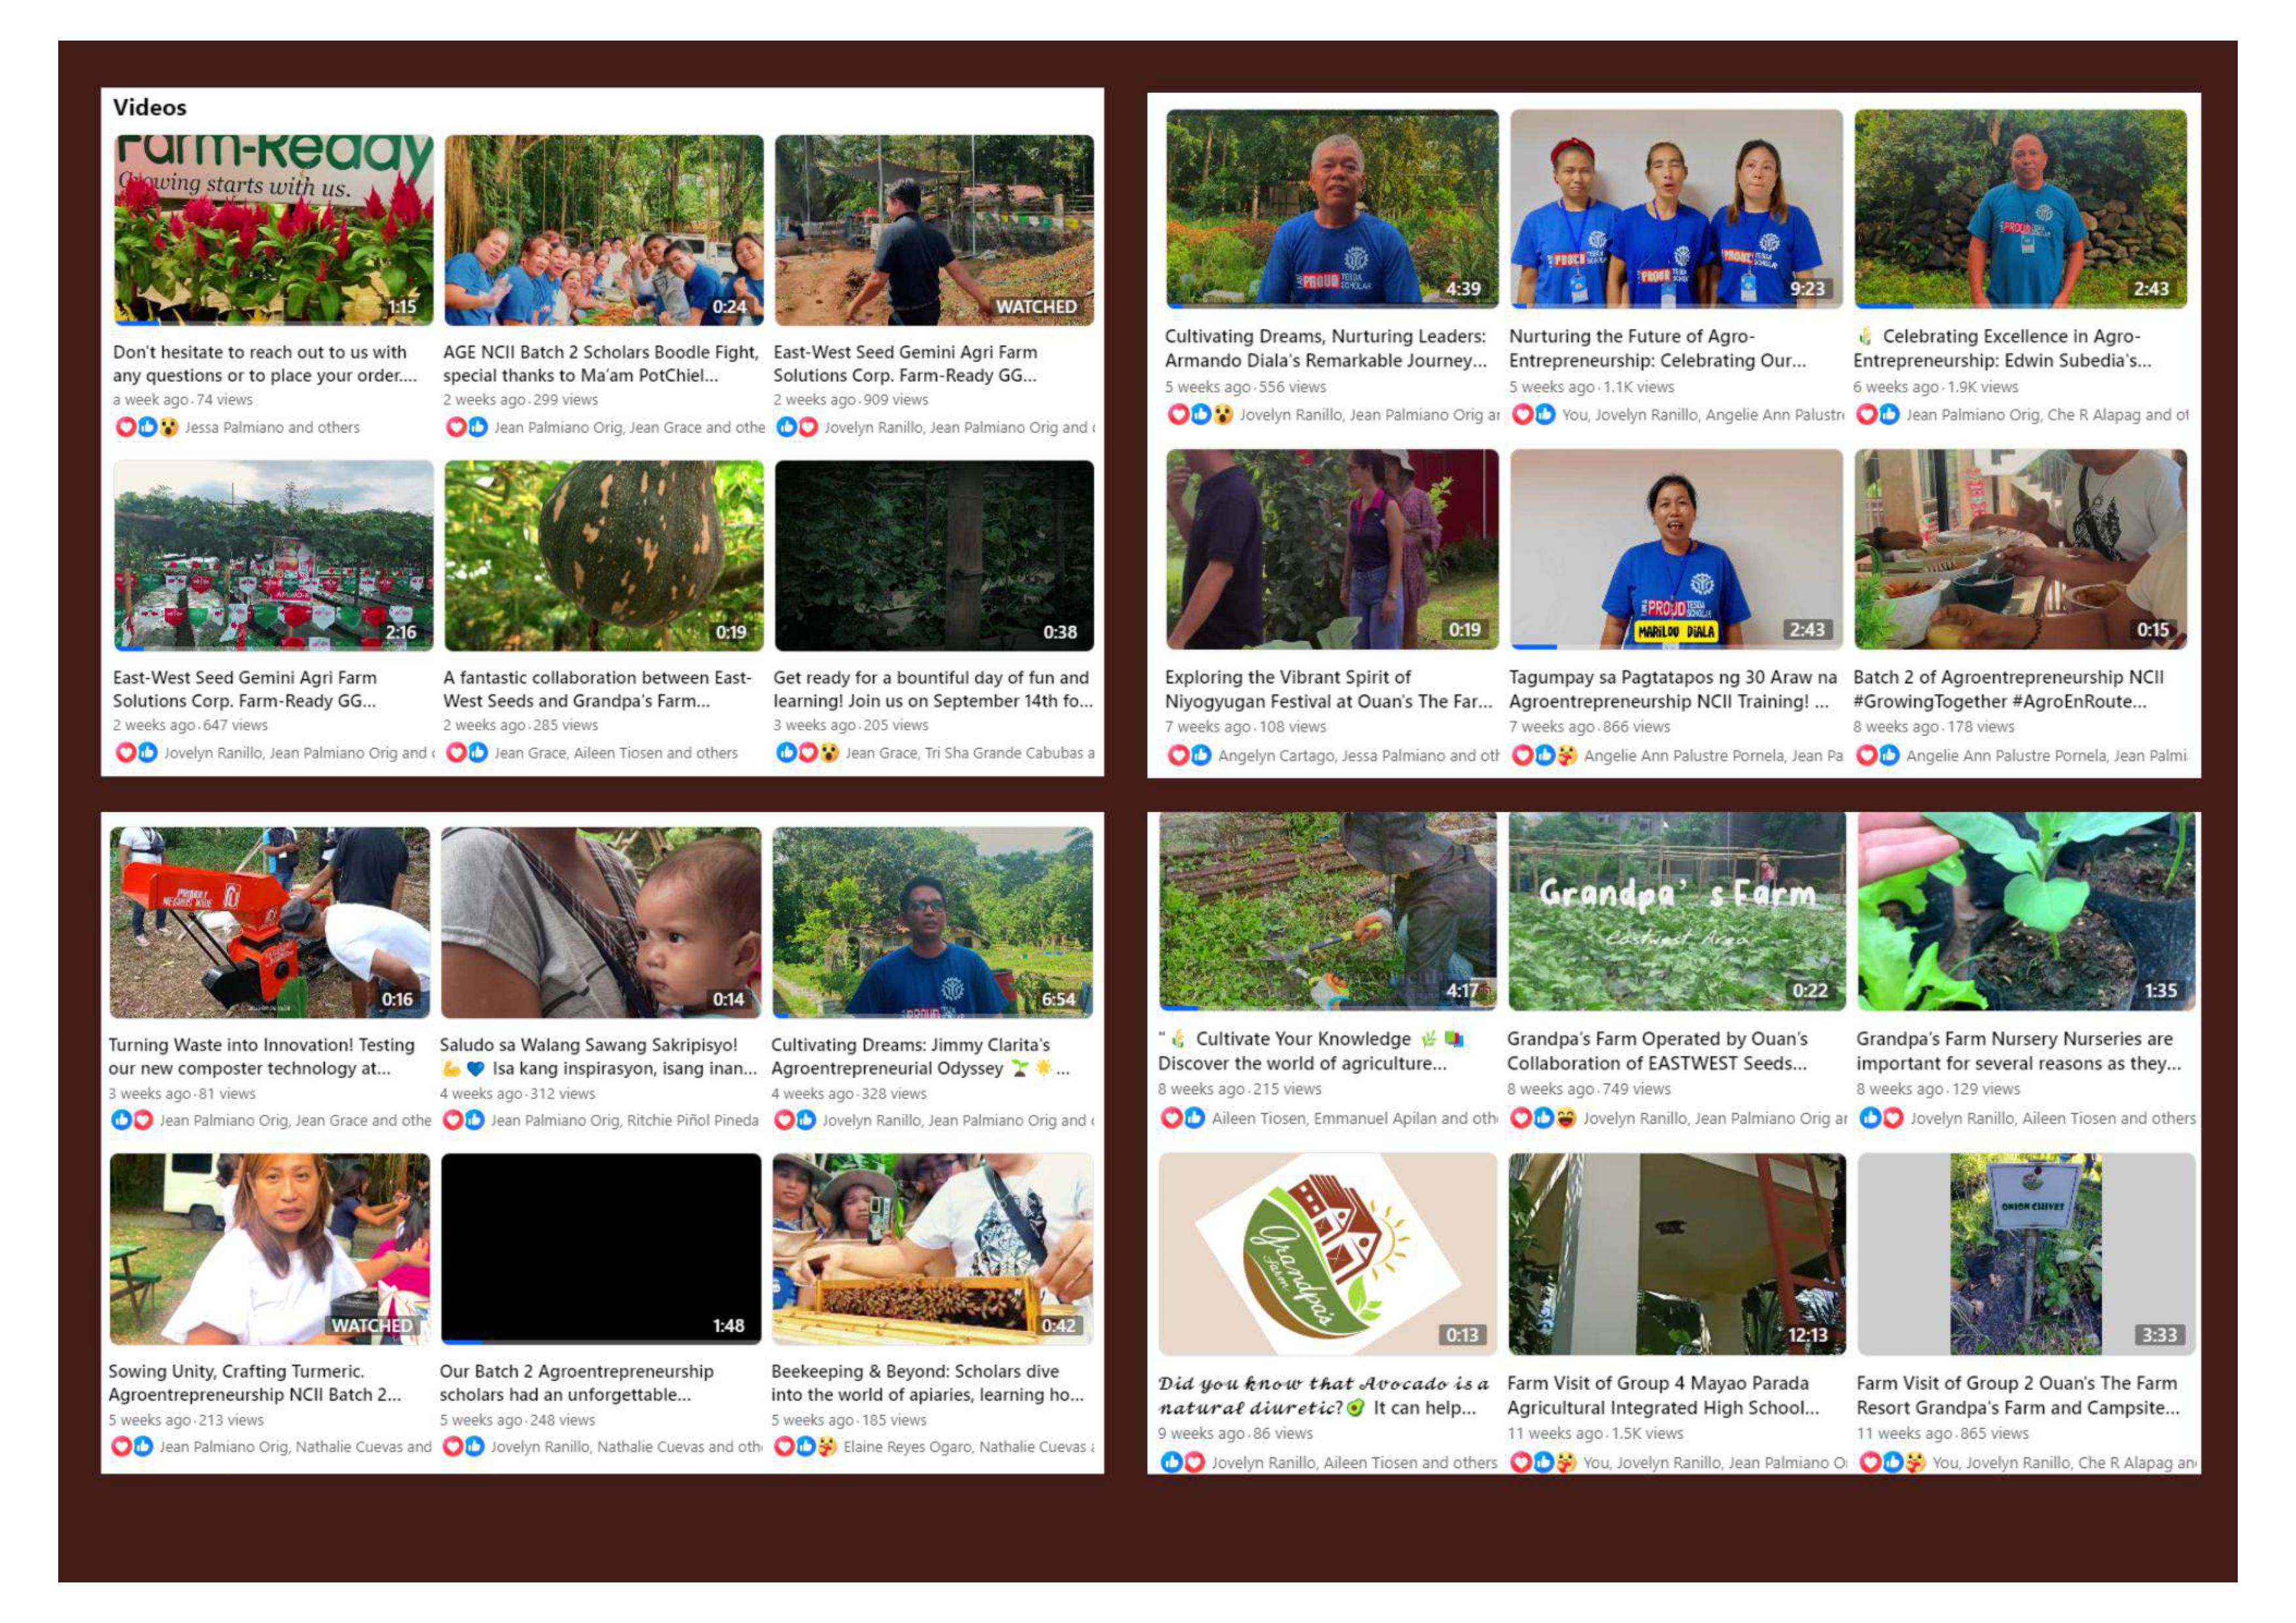This screenshot has width=2296, height=1623.
Task: Play the three women in blue shirts video
Action: 1676,208
